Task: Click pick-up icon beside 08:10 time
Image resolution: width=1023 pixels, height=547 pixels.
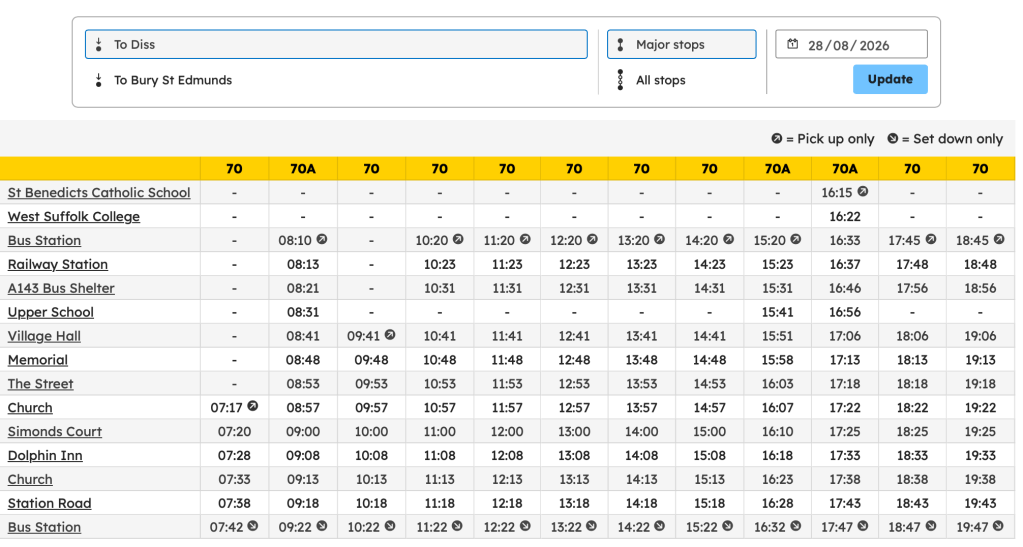Action: (322, 240)
